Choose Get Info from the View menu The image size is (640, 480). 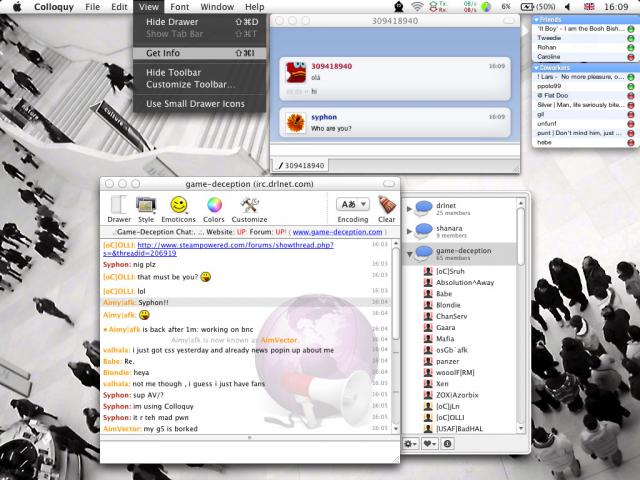[x=200, y=53]
